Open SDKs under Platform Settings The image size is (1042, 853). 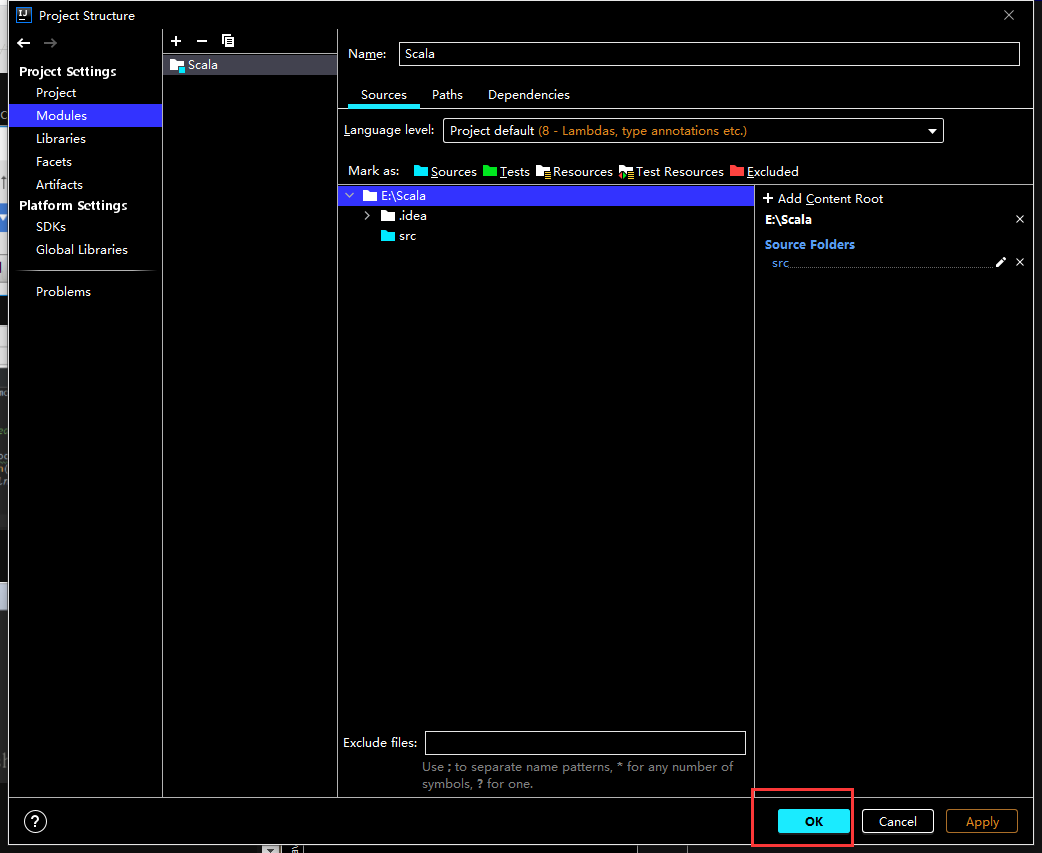[x=51, y=227]
